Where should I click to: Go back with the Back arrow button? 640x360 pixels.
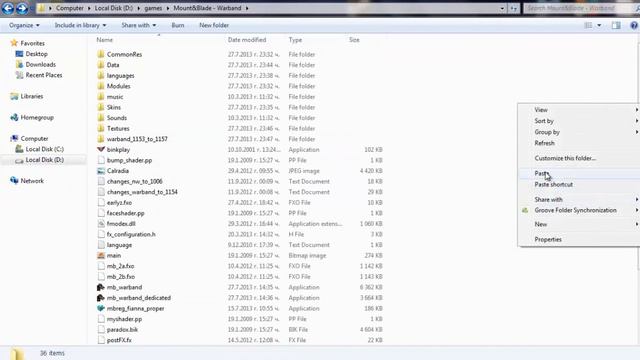click(x=8, y=8)
